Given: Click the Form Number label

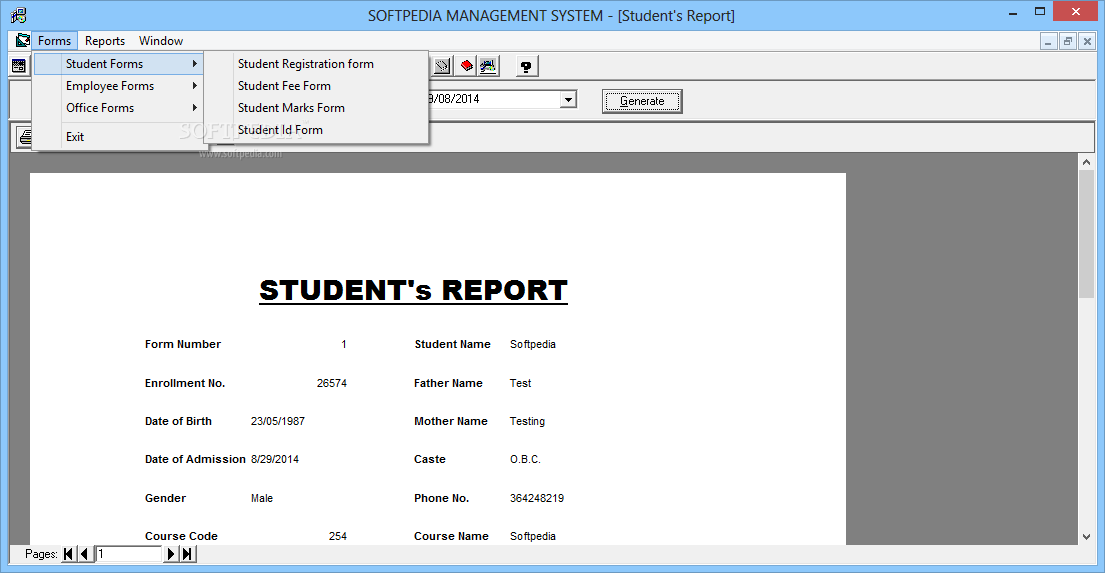Looking at the screenshot, I should (183, 344).
